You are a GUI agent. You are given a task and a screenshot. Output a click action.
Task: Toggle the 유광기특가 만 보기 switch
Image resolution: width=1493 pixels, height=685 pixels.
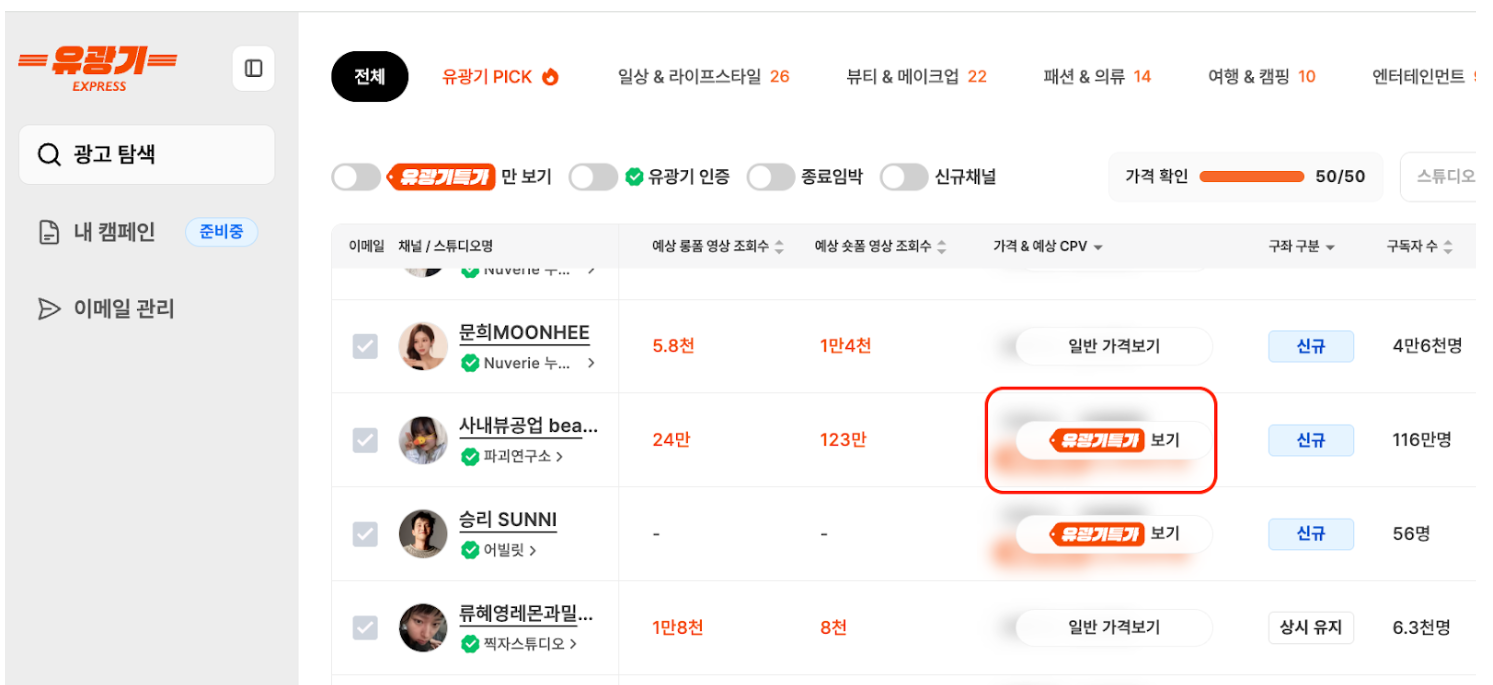tap(356, 177)
